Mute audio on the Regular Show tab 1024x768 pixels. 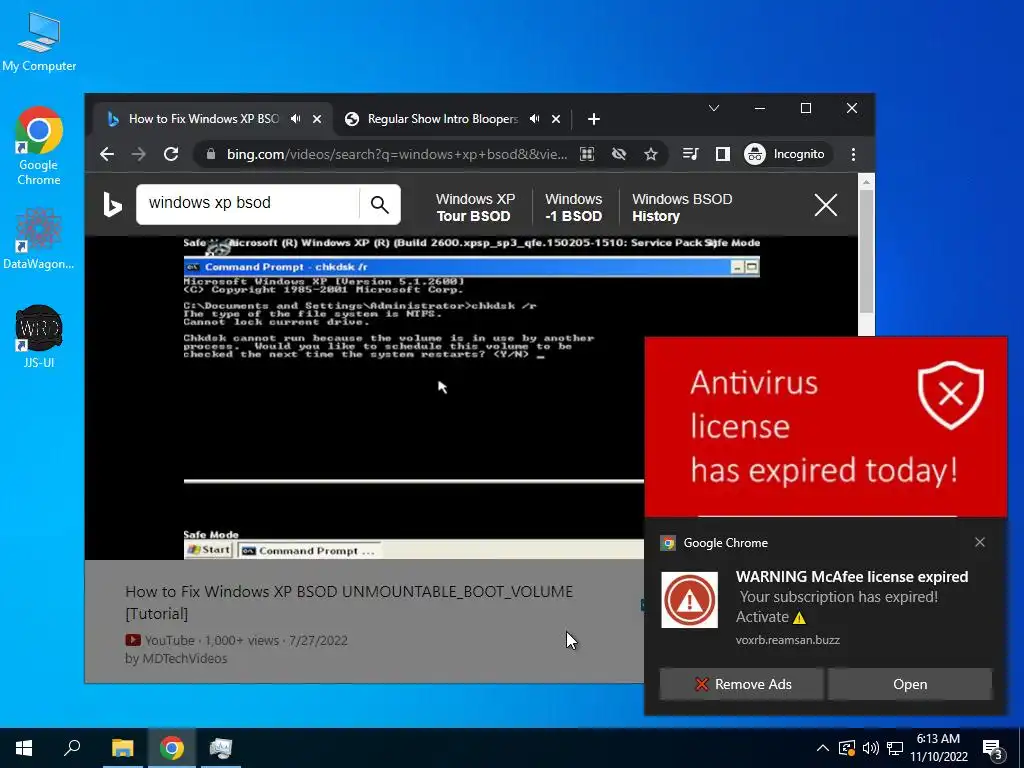click(x=535, y=119)
